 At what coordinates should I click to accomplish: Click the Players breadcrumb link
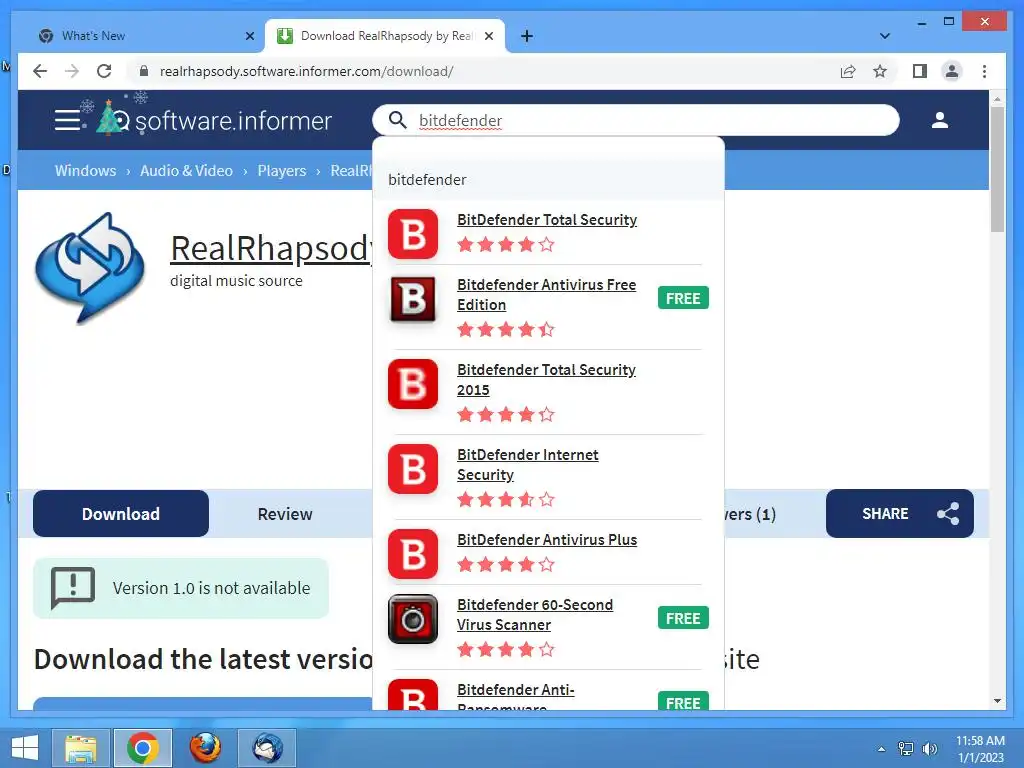(281, 170)
